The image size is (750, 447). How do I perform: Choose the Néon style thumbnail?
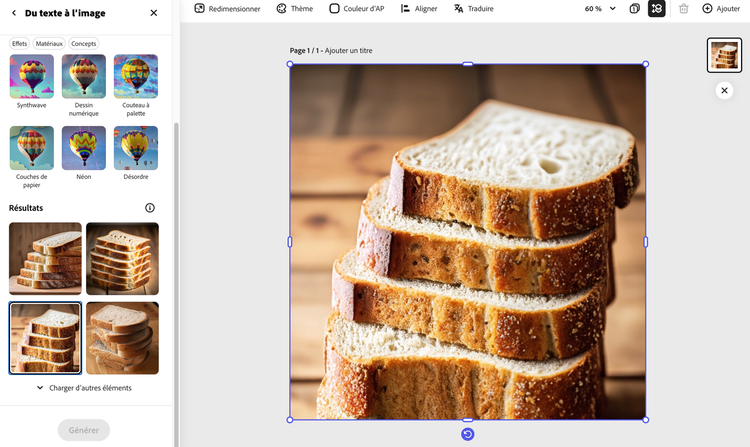click(84, 148)
